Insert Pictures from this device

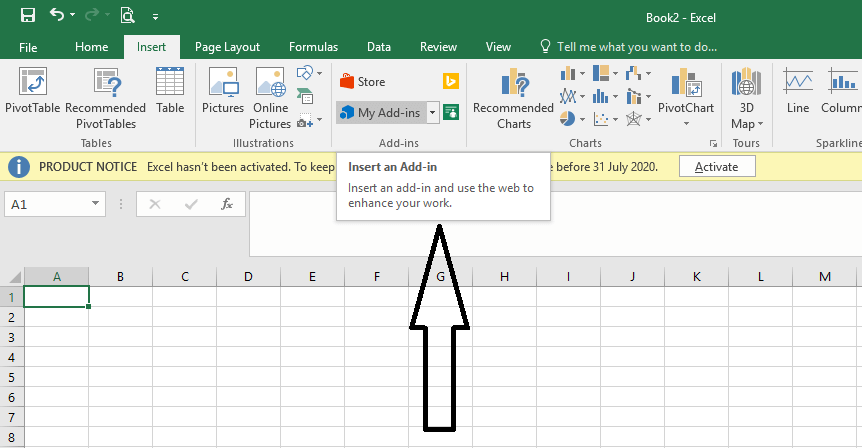click(223, 91)
